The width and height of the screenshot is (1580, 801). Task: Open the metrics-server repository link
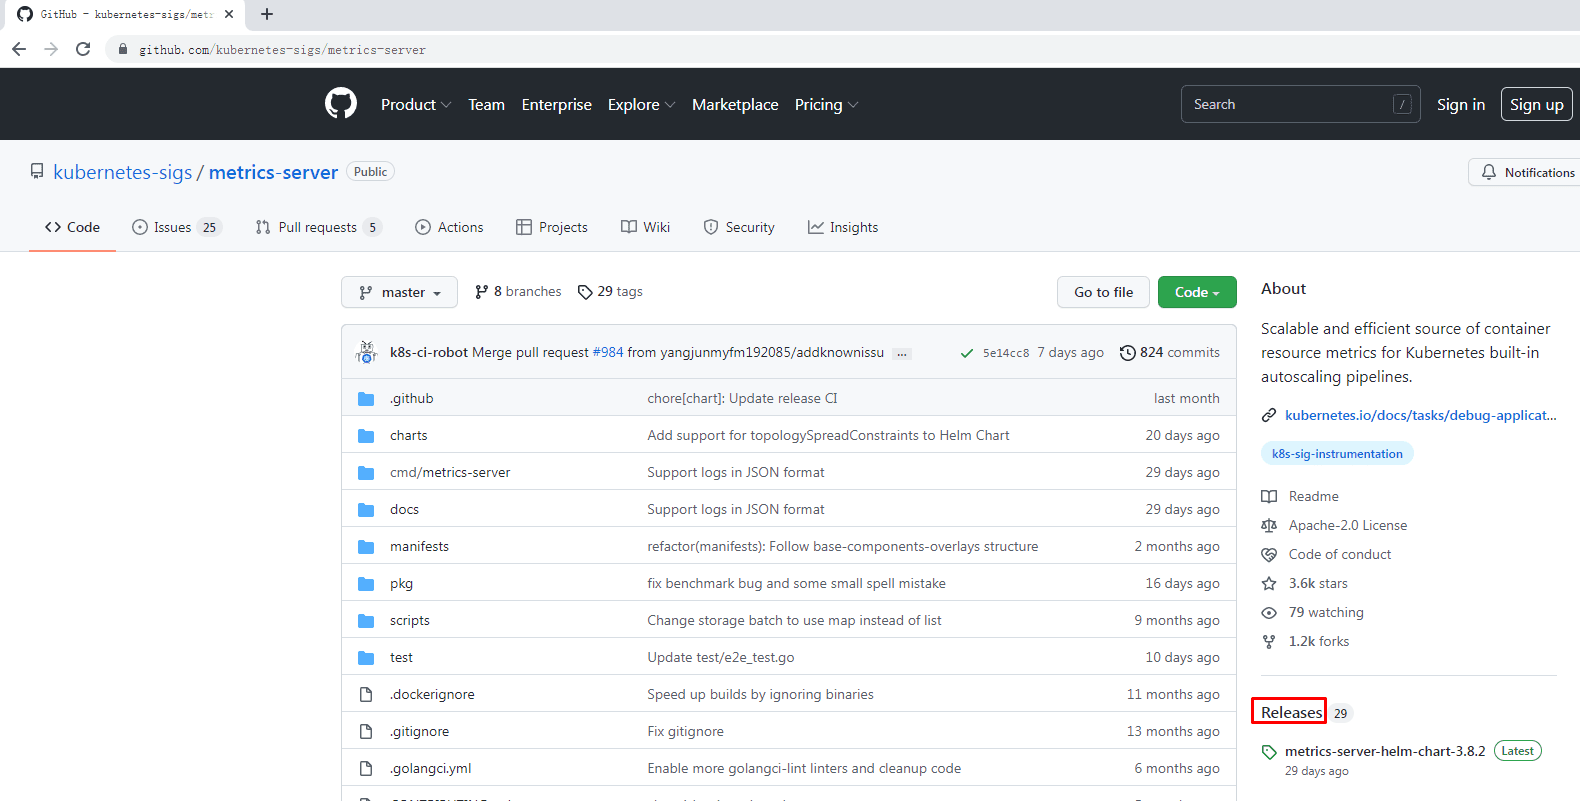[x=273, y=172]
